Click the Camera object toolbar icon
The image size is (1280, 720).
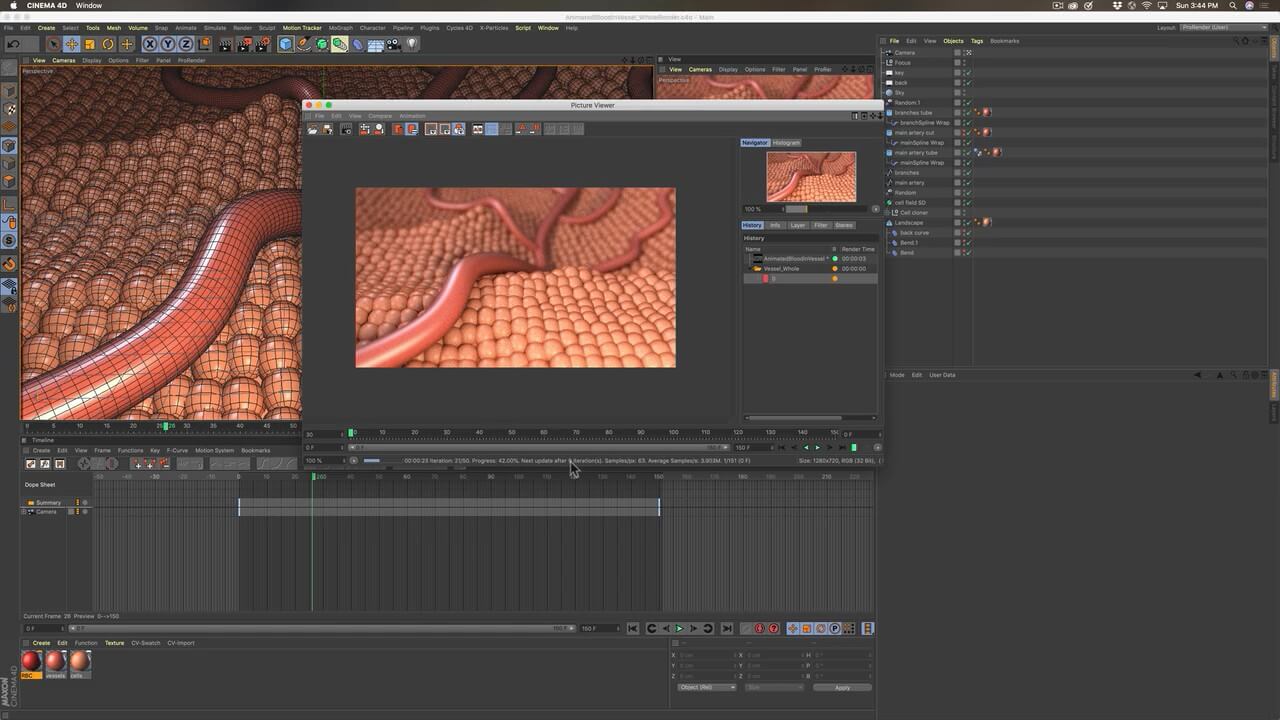pyautogui.click(x=393, y=44)
